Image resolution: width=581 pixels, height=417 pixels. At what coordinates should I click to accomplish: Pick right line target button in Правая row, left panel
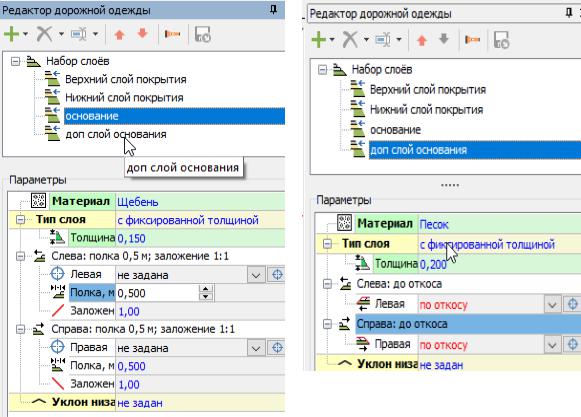(x=277, y=348)
